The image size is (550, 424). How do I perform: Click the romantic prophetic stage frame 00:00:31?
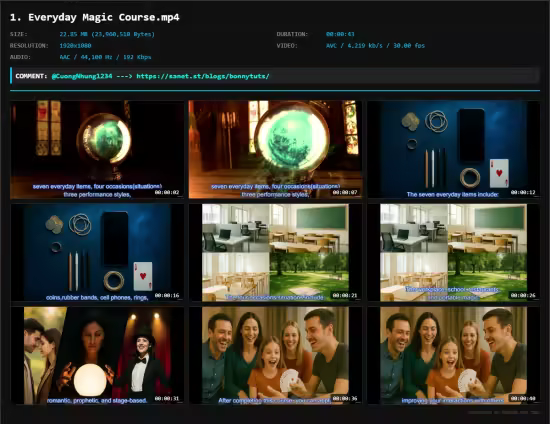pyautogui.click(x=97, y=356)
